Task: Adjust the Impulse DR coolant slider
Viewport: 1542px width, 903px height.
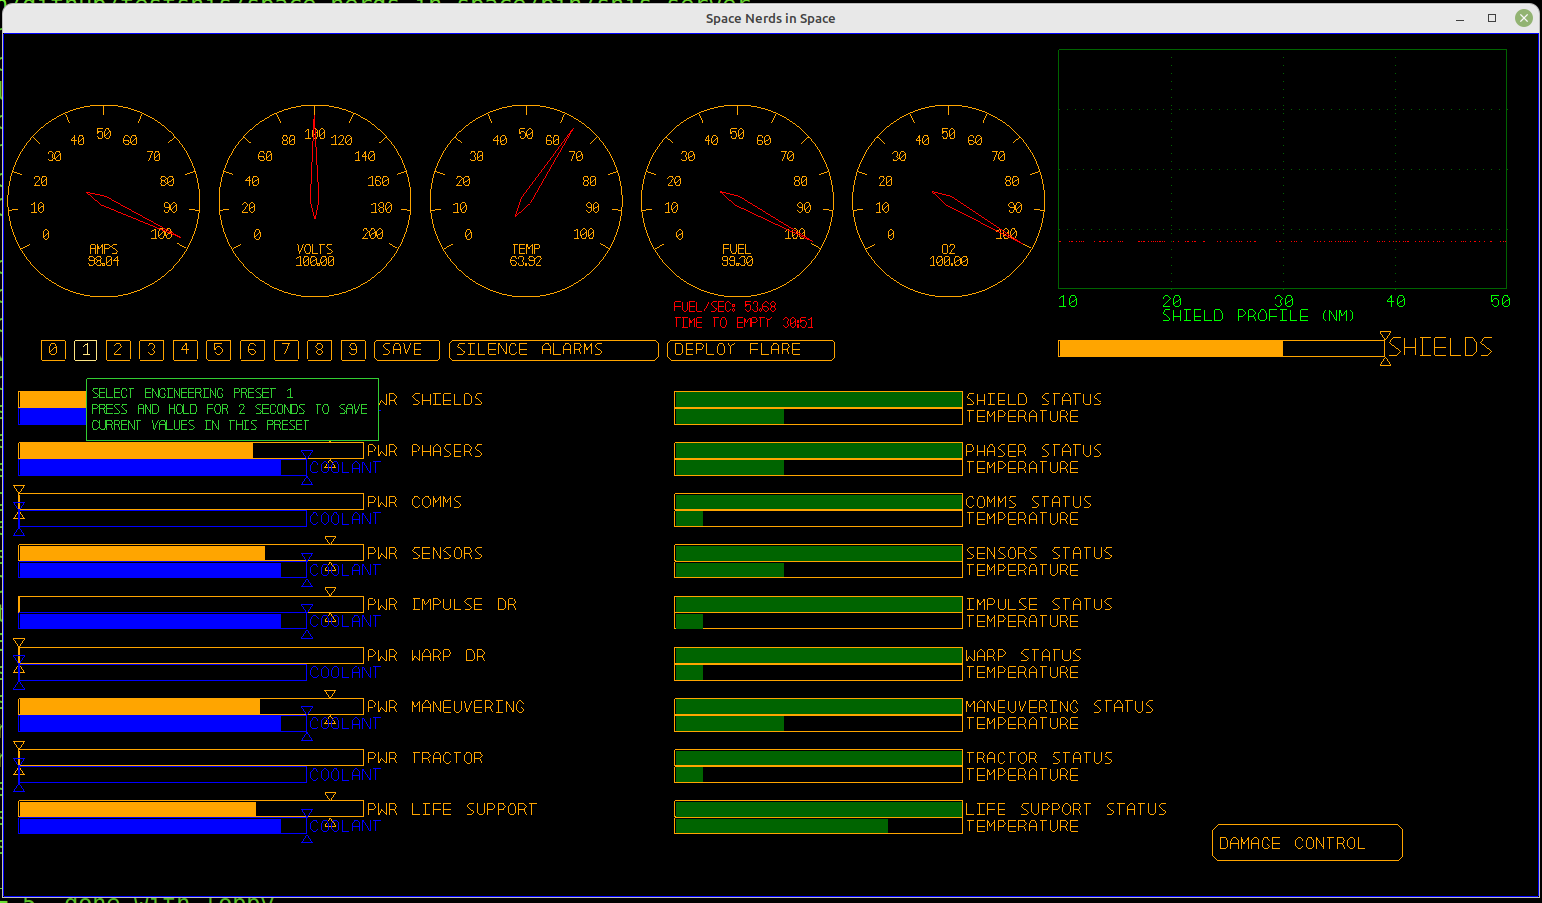Action: [x=162, y=621]
